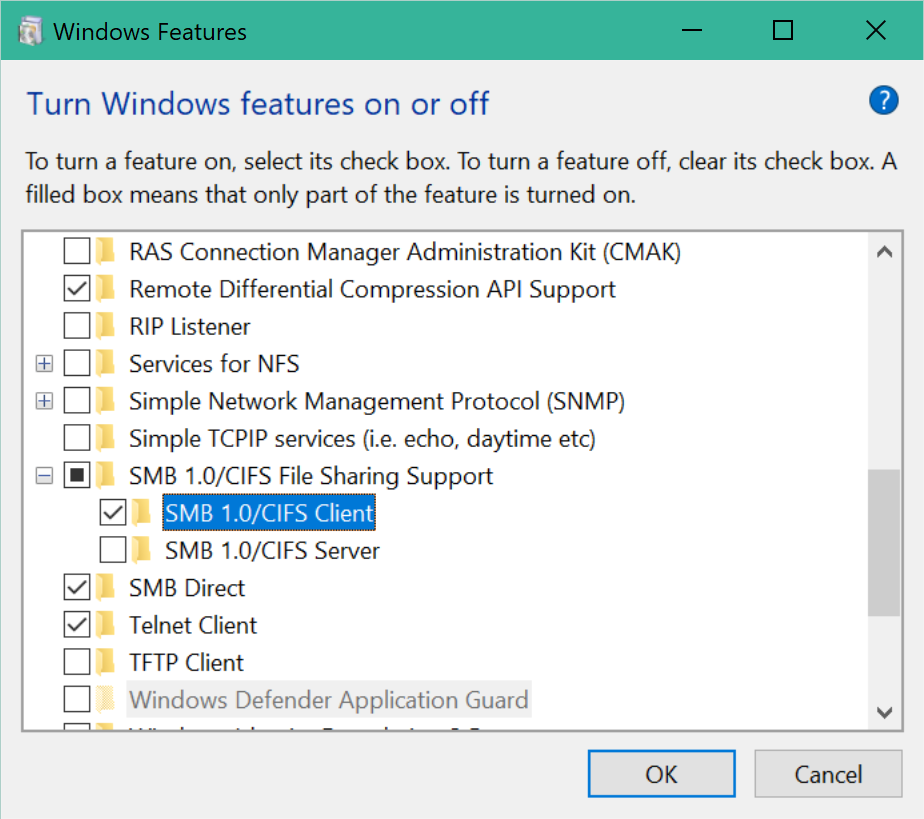This screenshot has height=819, width=924.
Task: Enable the RIP Listener checkbox
Action: click(x=77, y=326)
